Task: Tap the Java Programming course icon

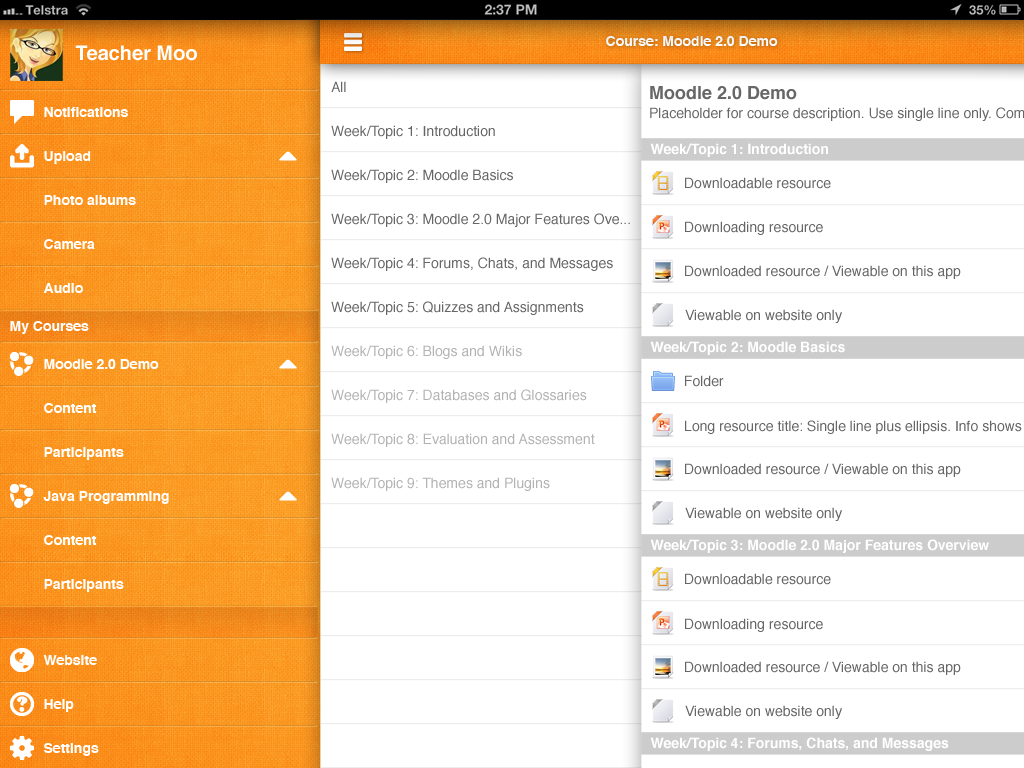Action: point(22,496)
